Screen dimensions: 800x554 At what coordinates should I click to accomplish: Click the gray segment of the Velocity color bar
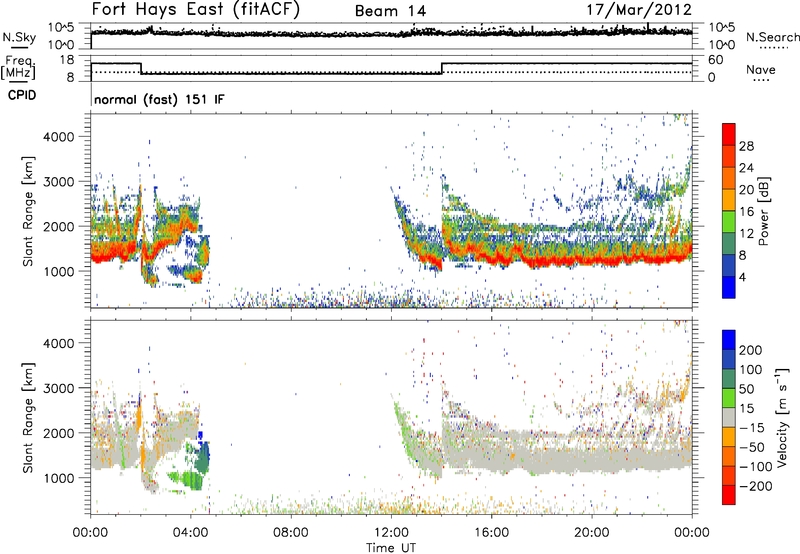coord(729,417)
